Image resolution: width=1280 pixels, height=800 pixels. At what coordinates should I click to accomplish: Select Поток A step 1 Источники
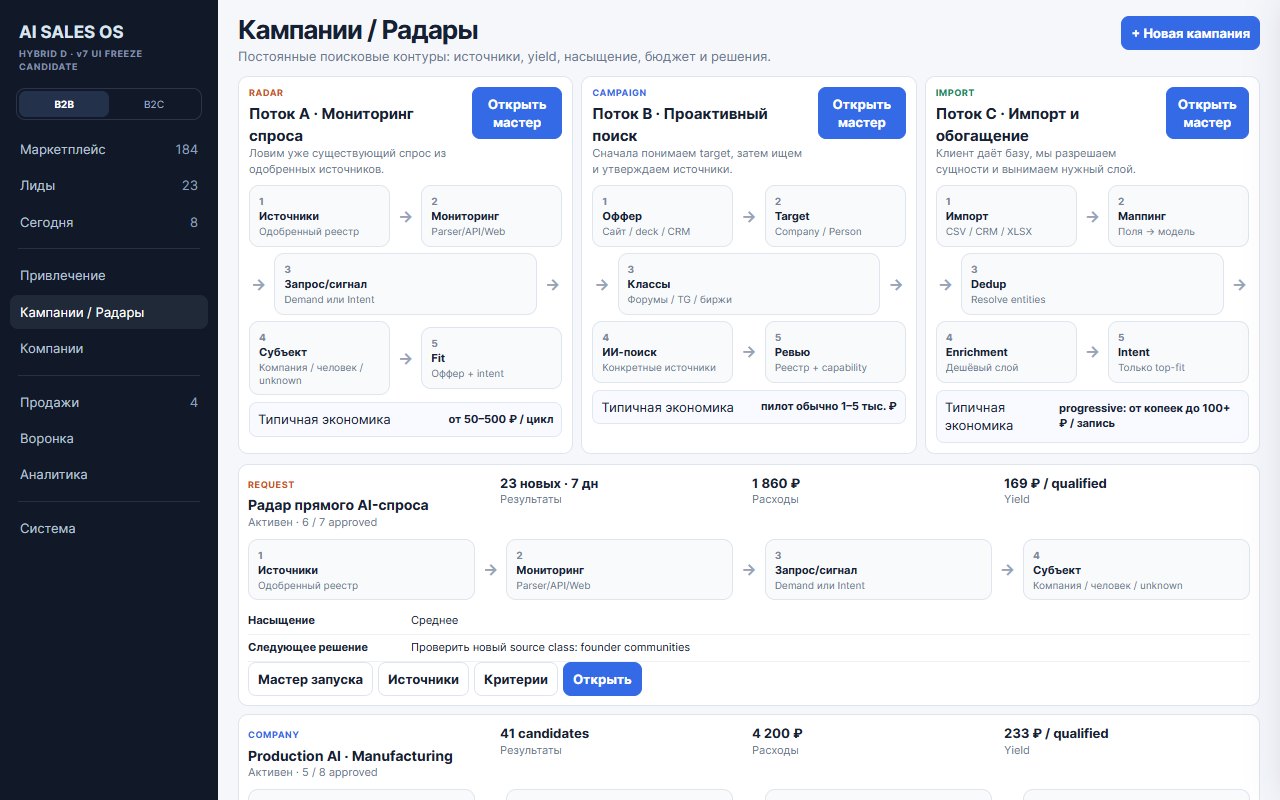pyautogui.click(x=319, y=216)
